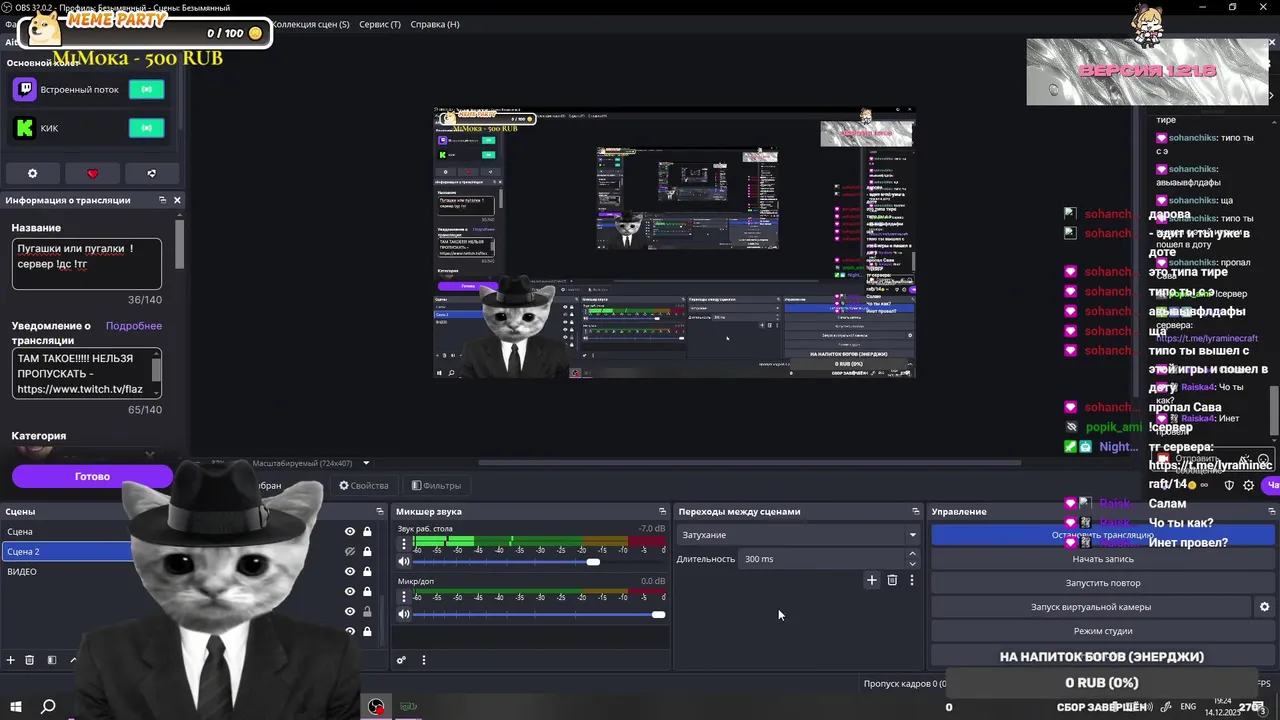Open virtual camera settings gear
Image resolution: width=1280 pixels, height=720 pixels.
[1264, 607]
